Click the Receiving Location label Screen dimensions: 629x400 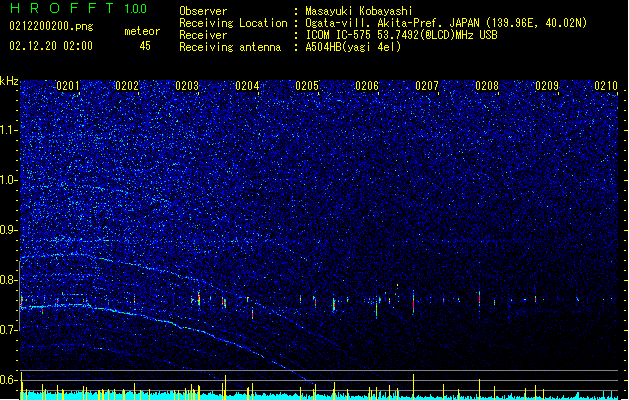pyautogui.click(x=233, y=23)
